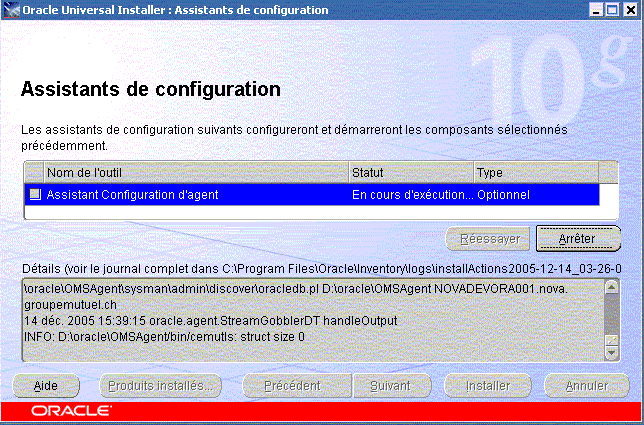This screenshot has height=425, width=644.
Task: Open 'Produits installés...' list
Action: pos(161,385)
